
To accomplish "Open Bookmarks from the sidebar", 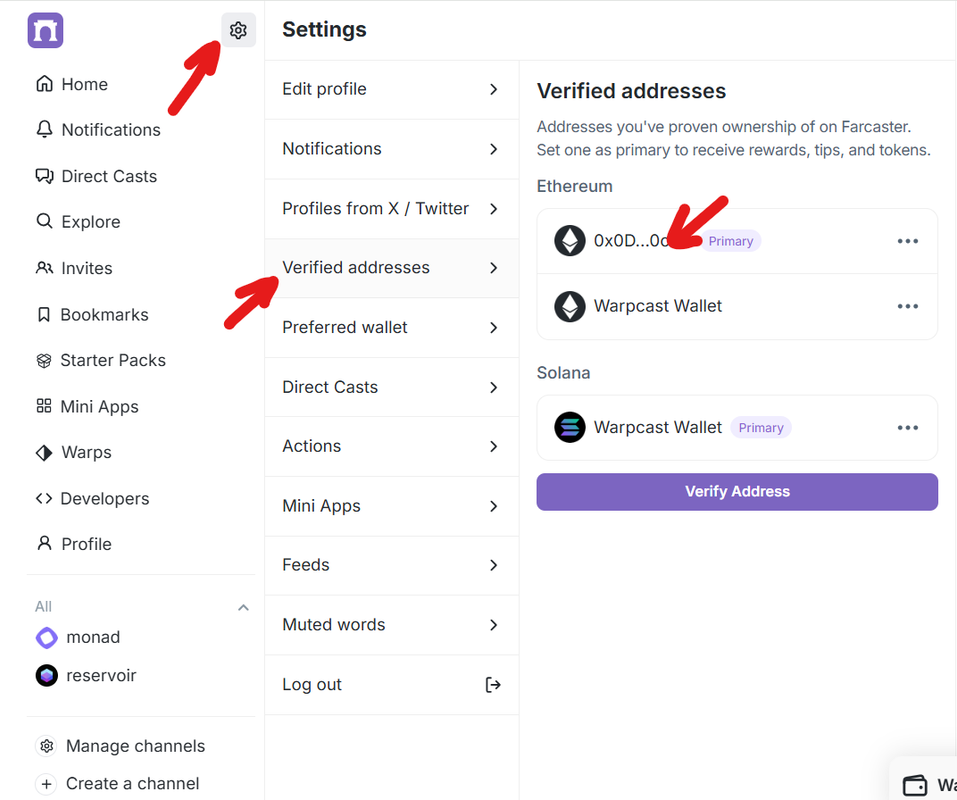I will (104, 314).
